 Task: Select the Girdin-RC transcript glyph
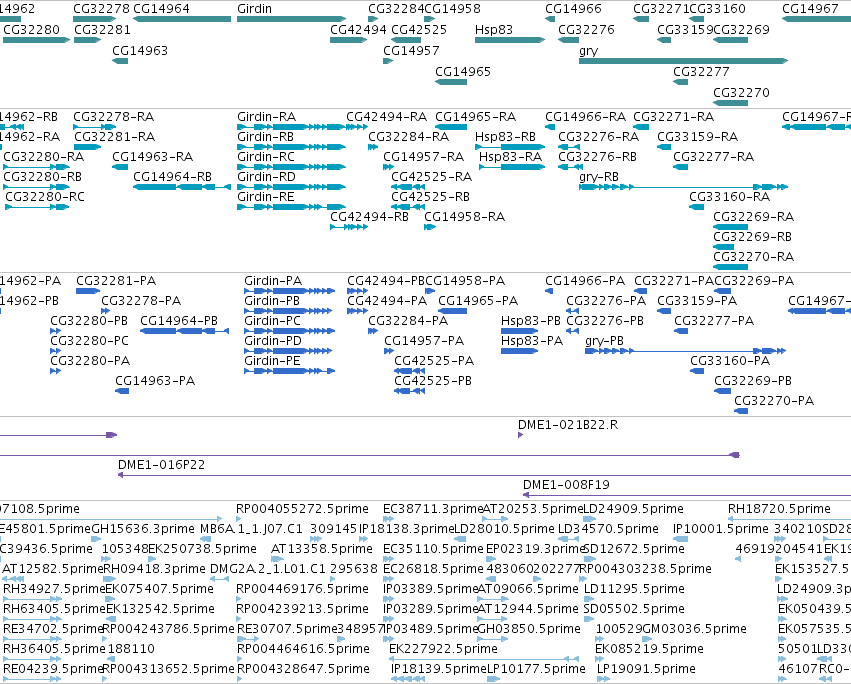[291, 167]
